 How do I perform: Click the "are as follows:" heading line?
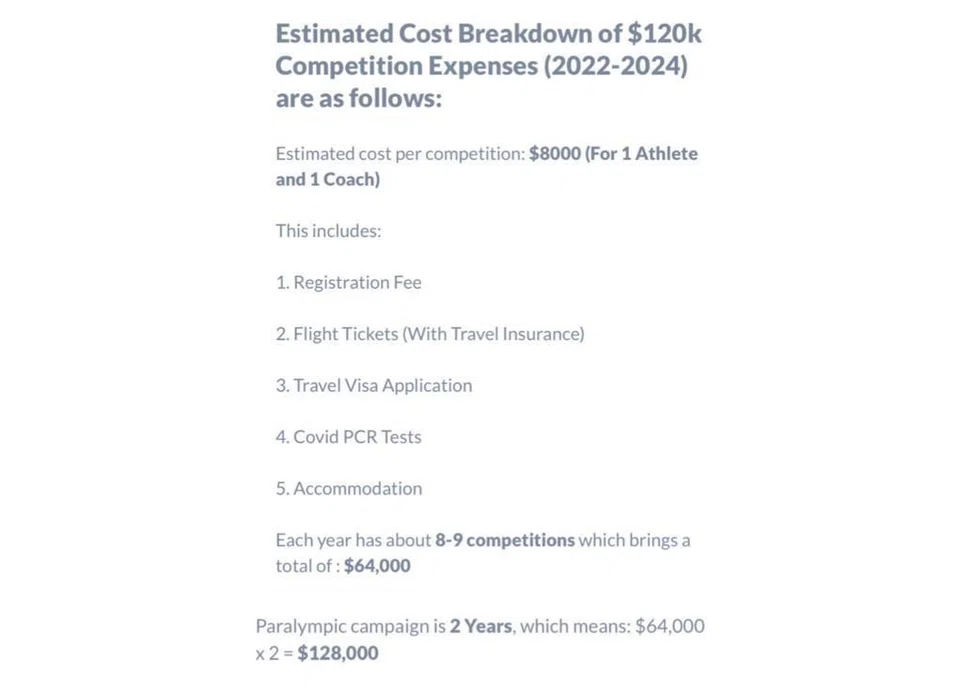[x=358, y=99]
